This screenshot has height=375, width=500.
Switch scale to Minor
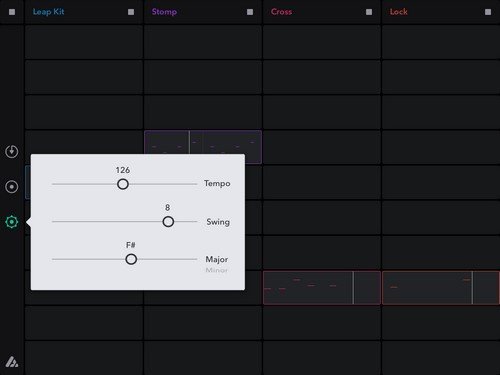pyautogui.click(x=217, y=270)
